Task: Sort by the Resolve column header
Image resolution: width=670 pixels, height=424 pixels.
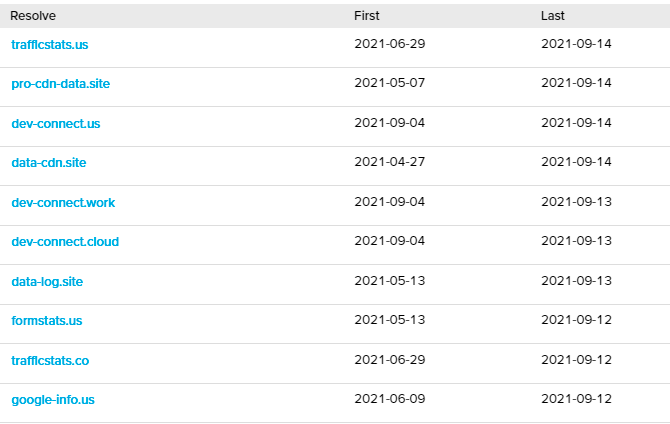Action: tap(33, 16)
